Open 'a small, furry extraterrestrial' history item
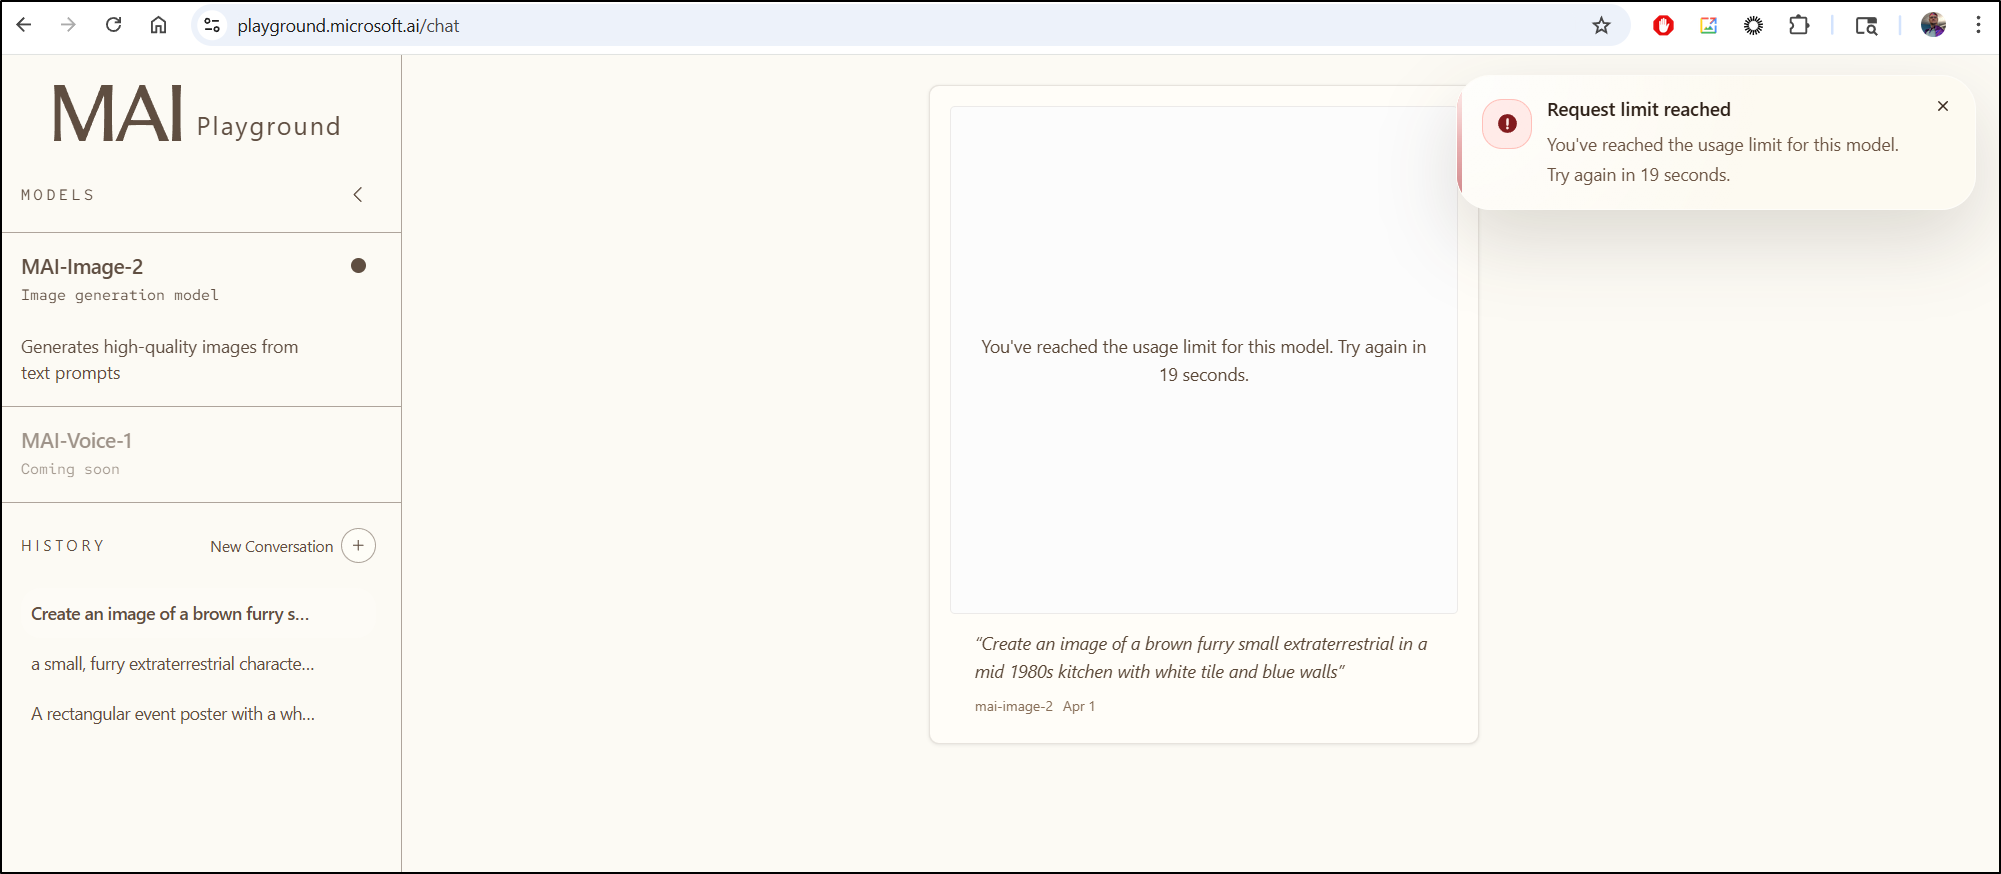The image size is (2001, 874). coord(172,664)
